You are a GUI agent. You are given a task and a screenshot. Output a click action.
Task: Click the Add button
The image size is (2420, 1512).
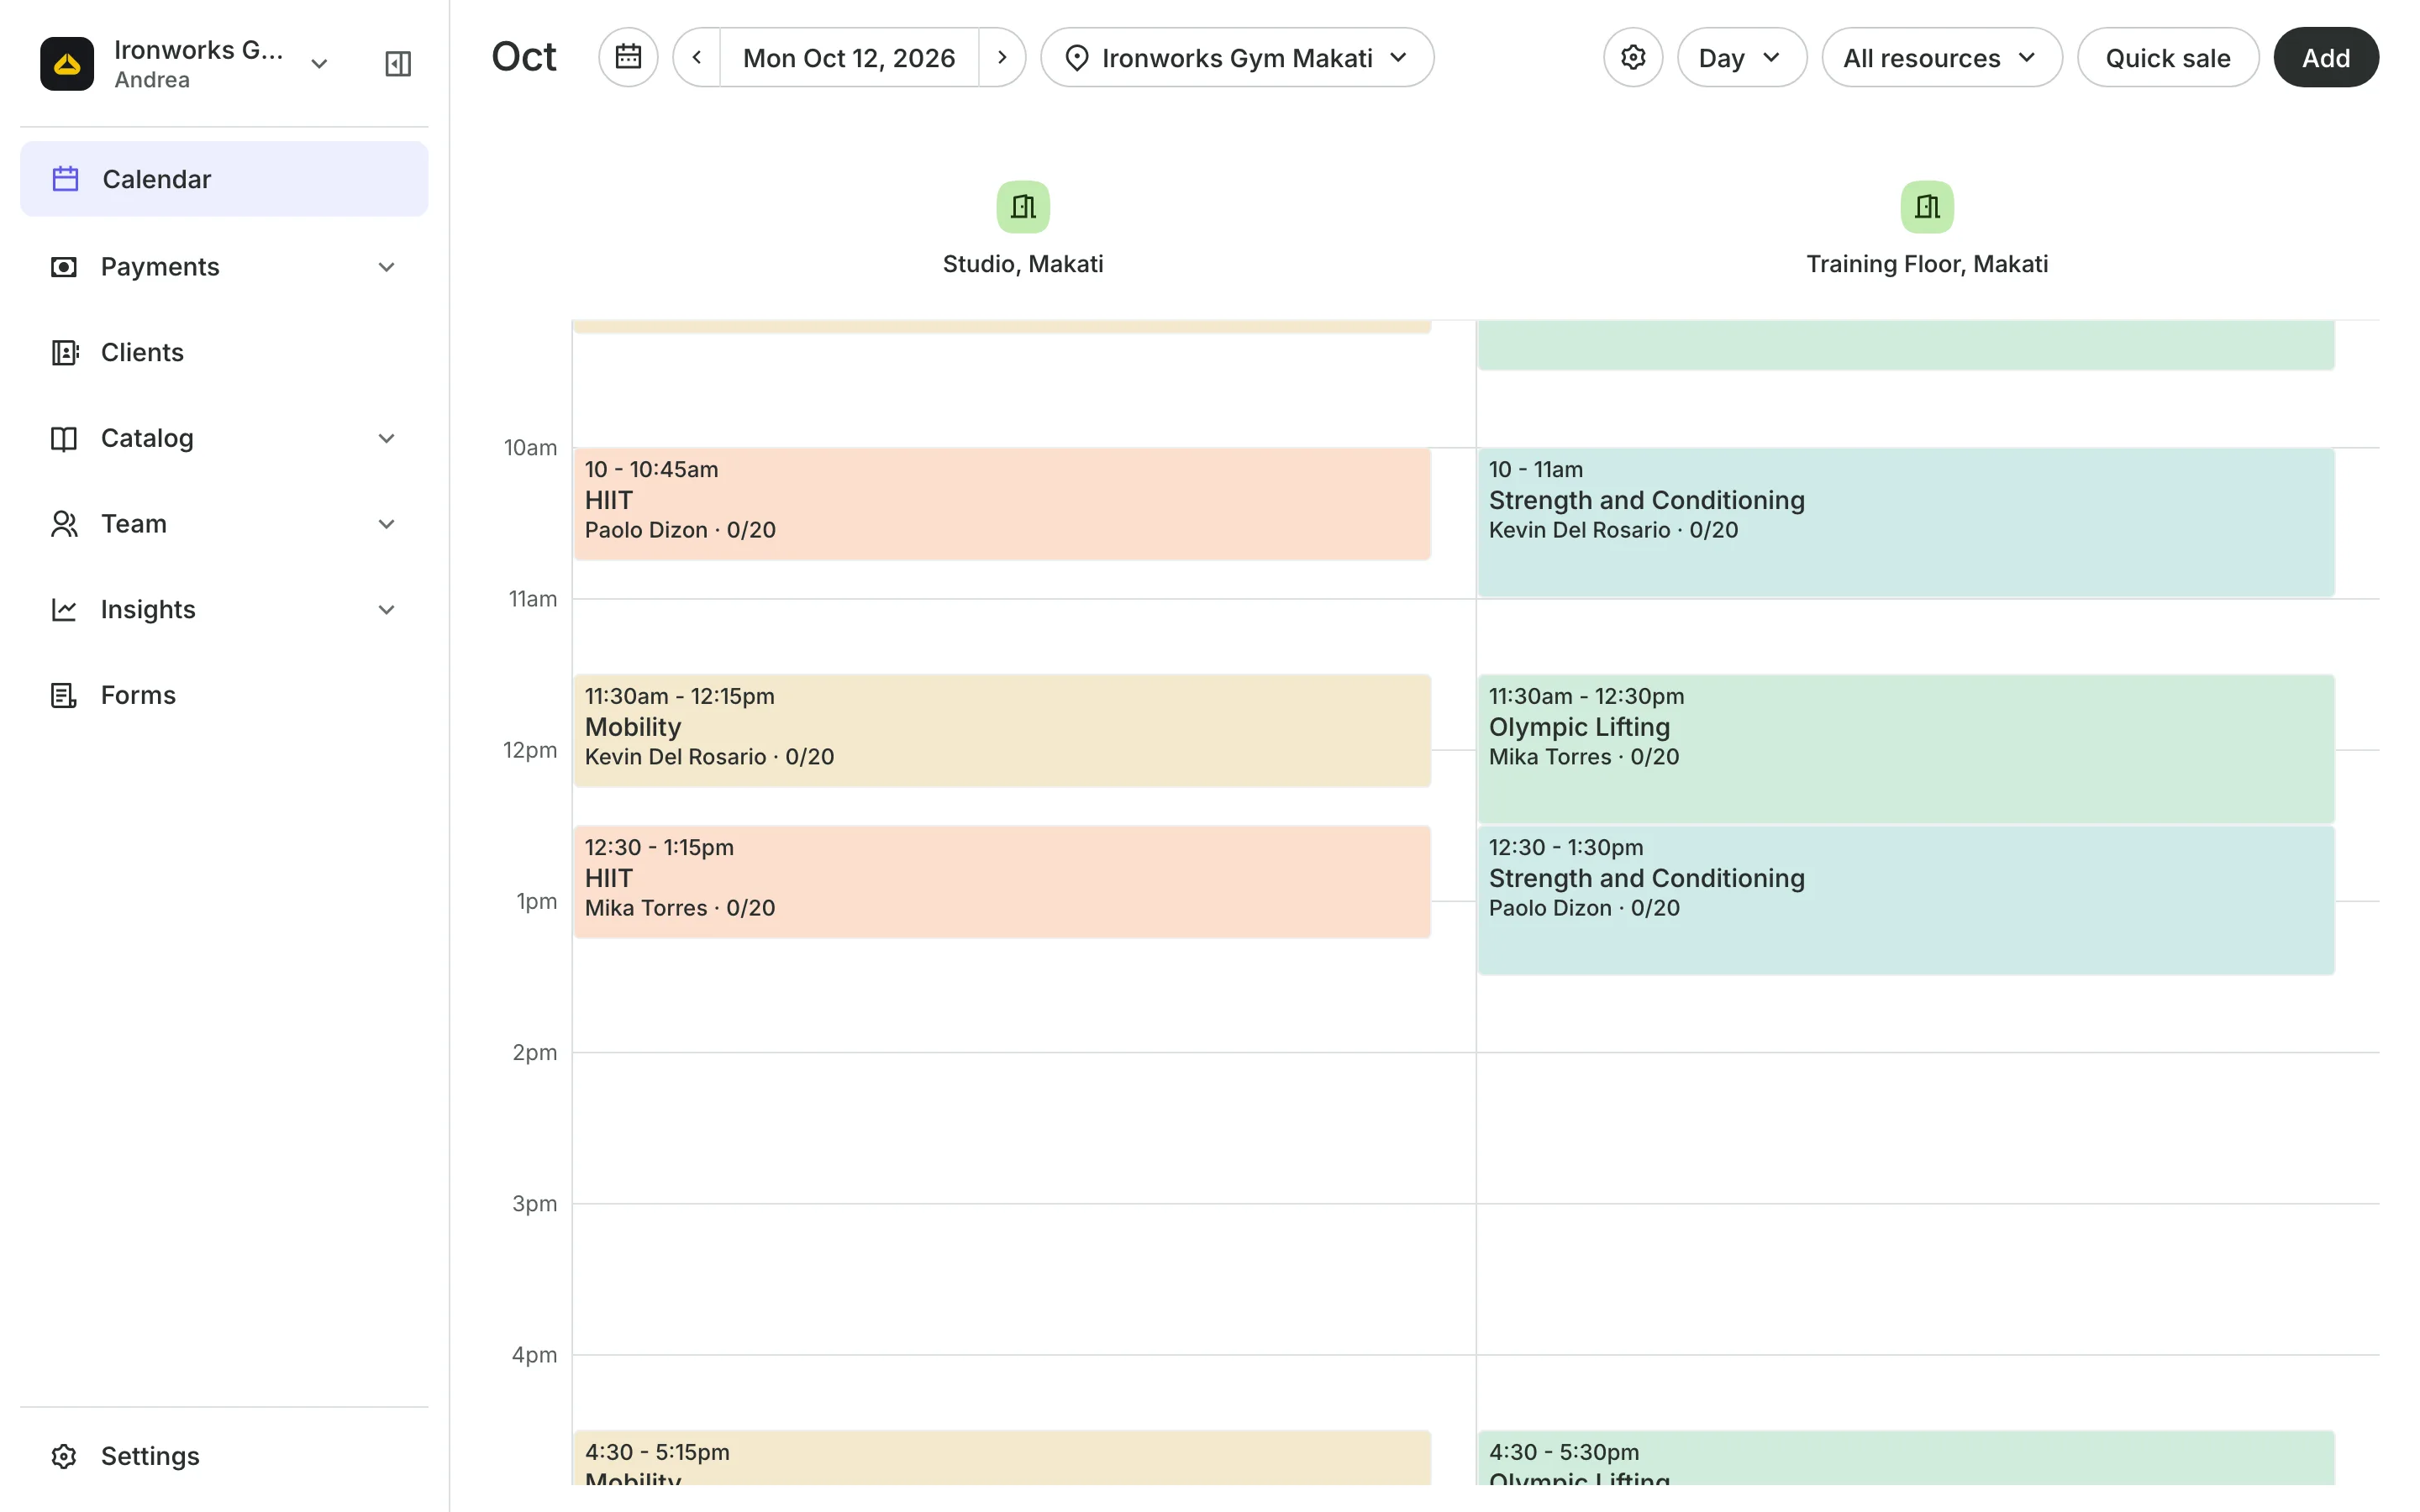click(x=2325, y=57)
